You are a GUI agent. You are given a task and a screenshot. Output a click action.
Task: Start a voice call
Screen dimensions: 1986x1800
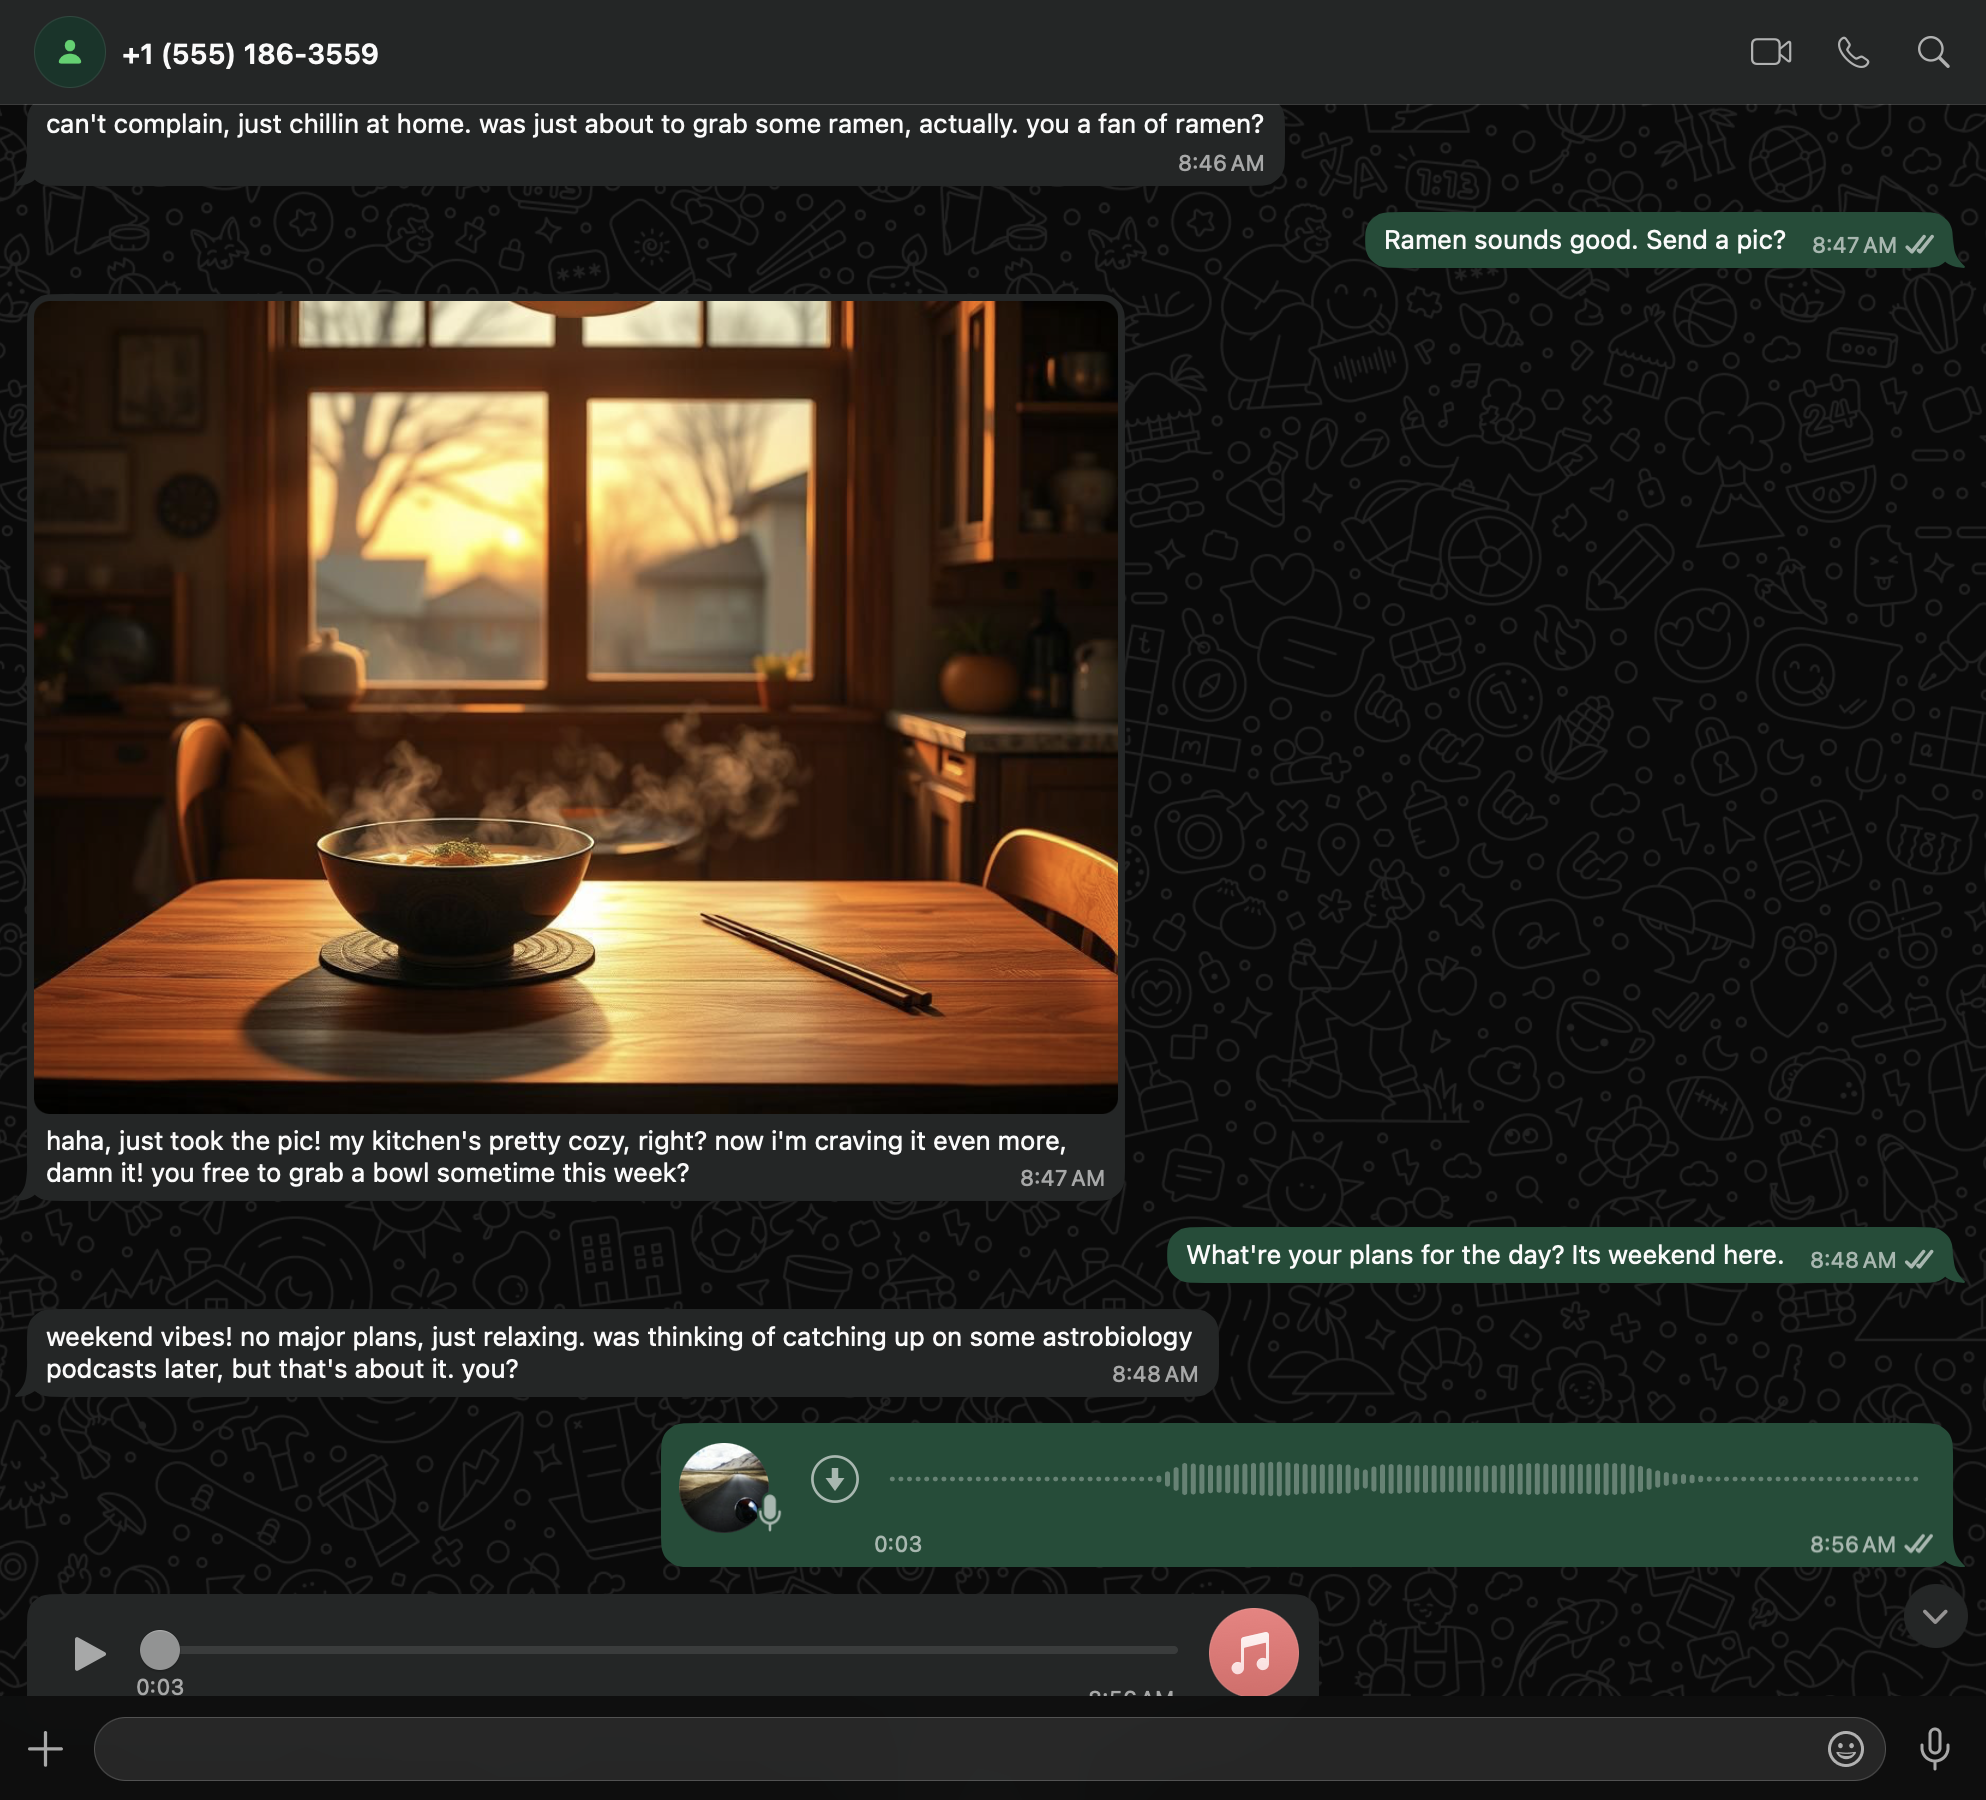click(x=1853, y=52)
